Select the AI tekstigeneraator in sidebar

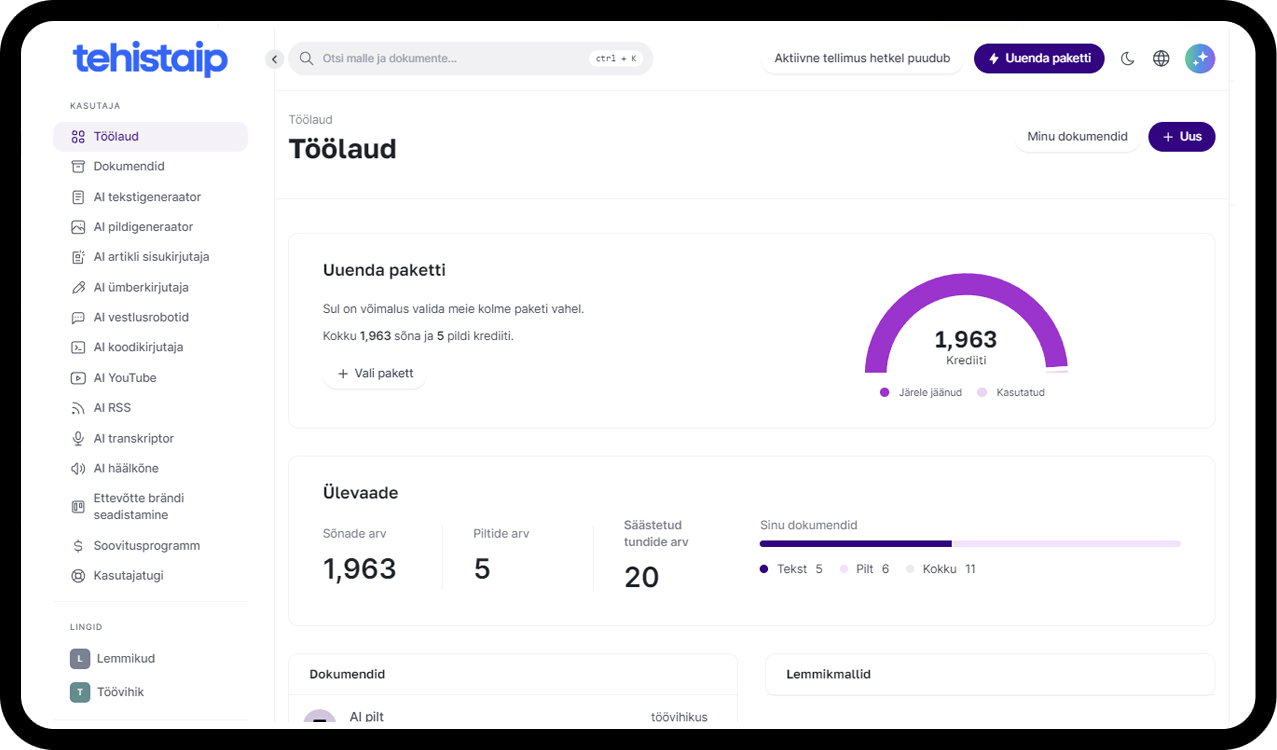(148, 196)
